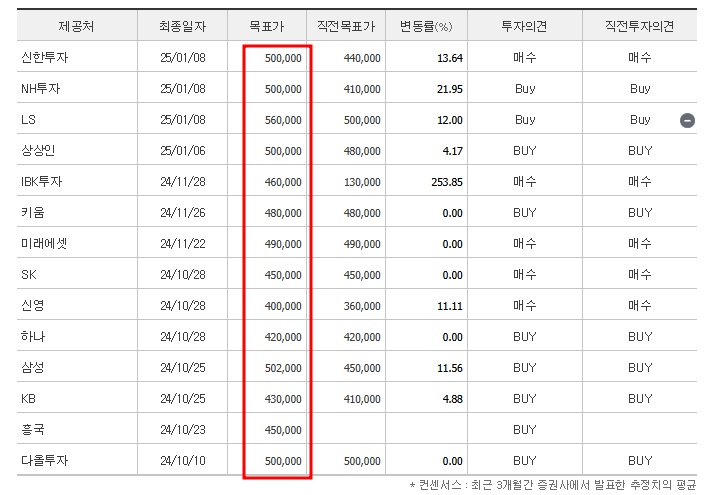The height and width of the screenshot is (495, 707).
Task: Select the 4.17 change rate for 상상인
Action: tap(452, 151)
